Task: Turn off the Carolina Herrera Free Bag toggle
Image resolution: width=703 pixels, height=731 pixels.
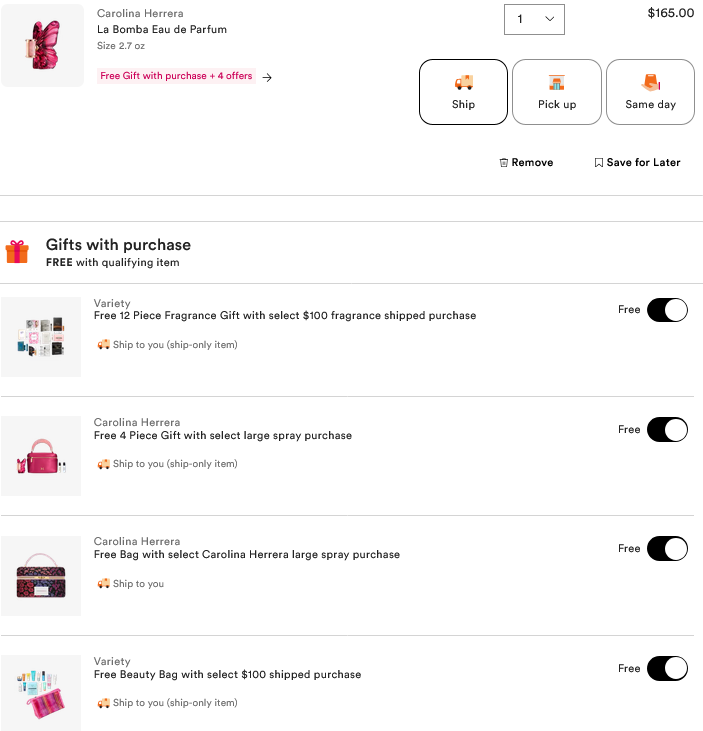Action: click(x=667, y=549)
